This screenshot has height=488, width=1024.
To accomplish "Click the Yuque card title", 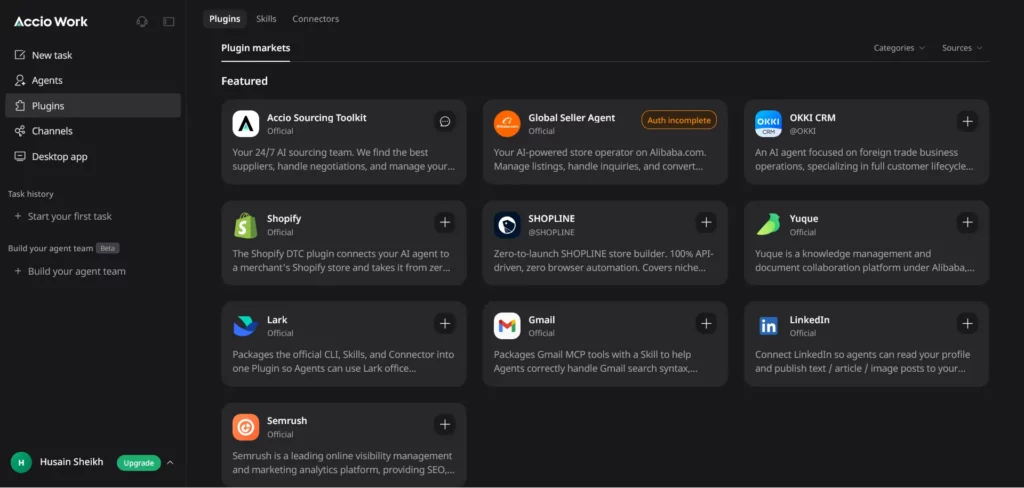I will point(803,219).
